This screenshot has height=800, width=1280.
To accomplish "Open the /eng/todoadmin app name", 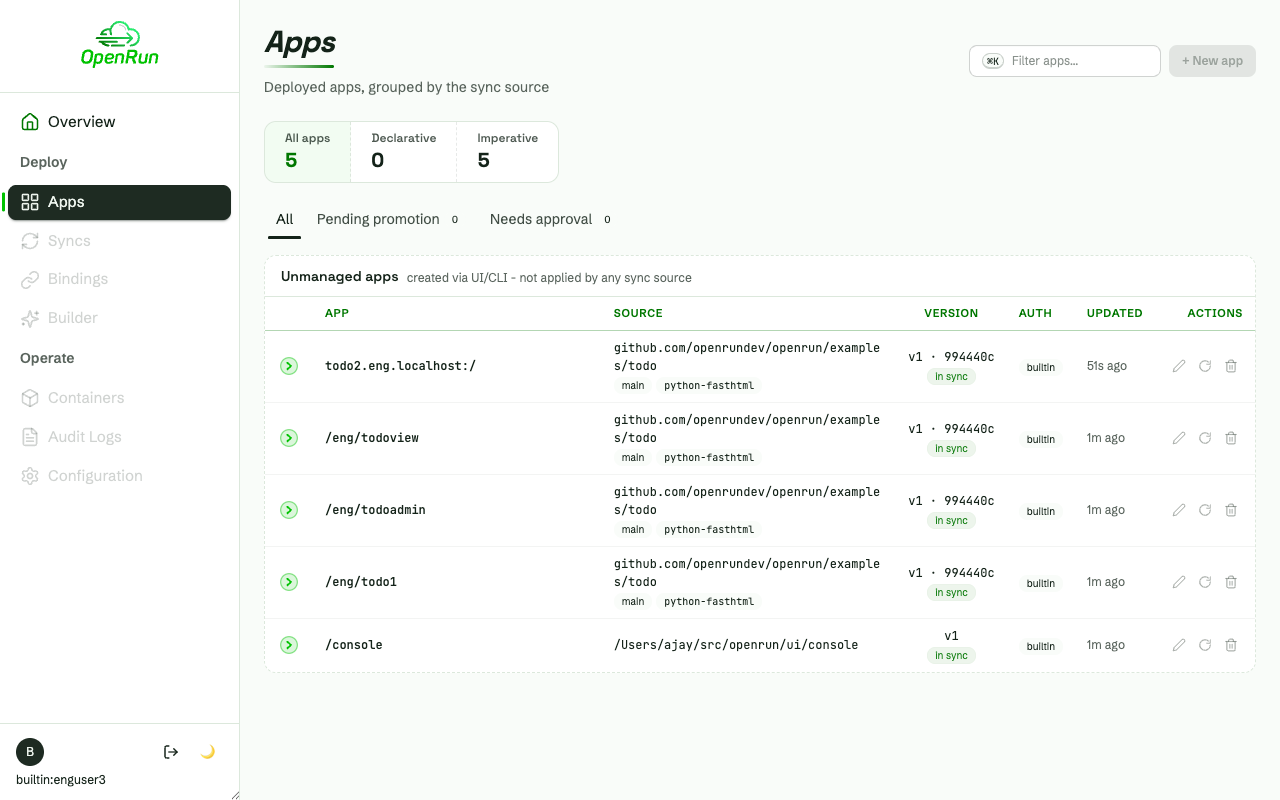I will pyautogui.click(x=375, y=510).
